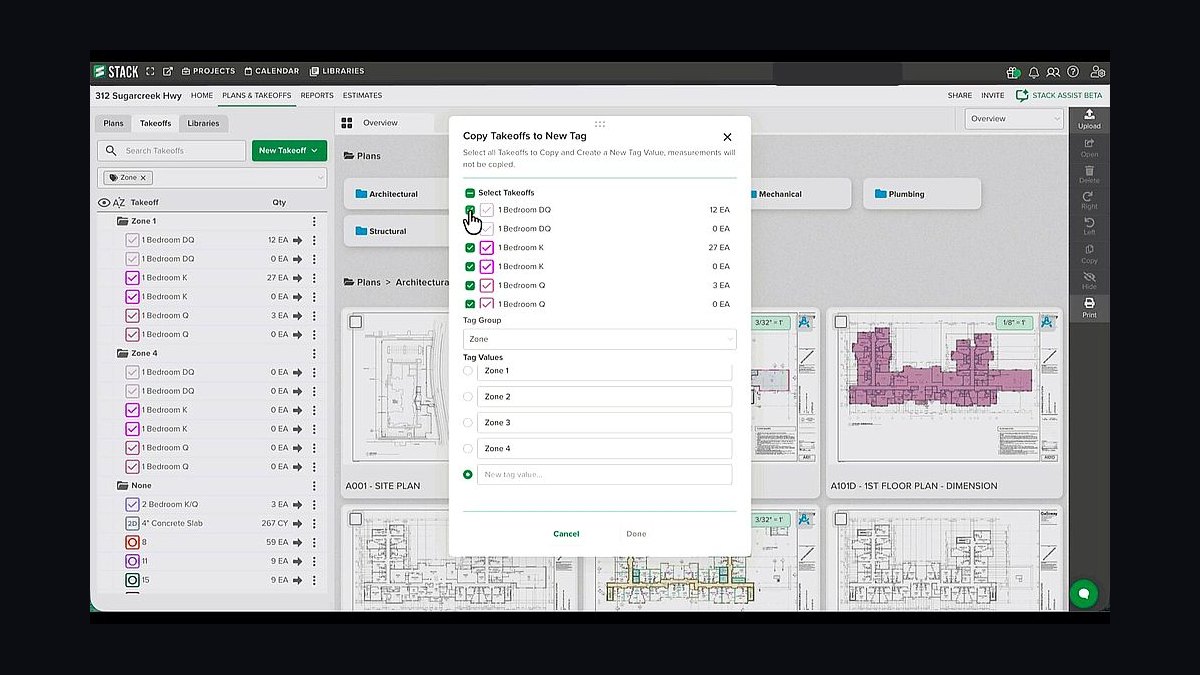
Task: Click the Hide icon in right toolbar
Action: [1089, 279]
